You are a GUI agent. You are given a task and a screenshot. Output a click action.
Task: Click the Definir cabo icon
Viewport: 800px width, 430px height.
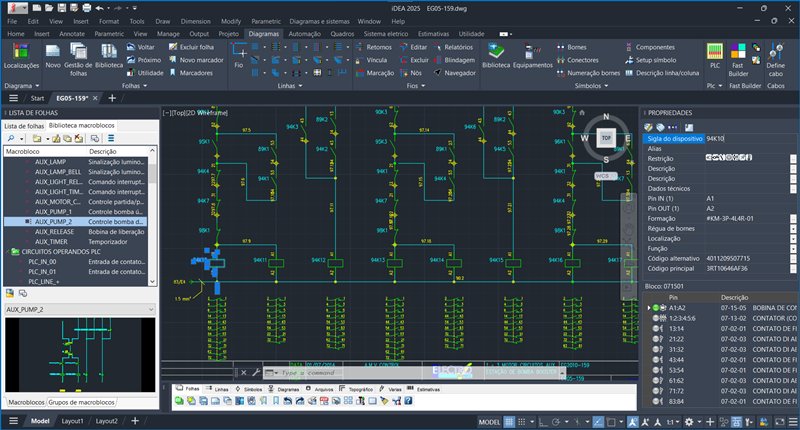coord(776,52)
